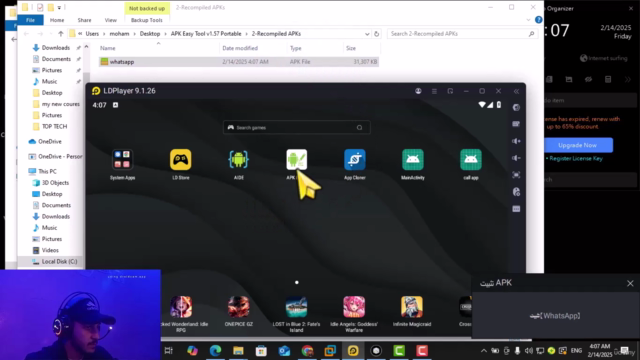Select Downloads in Quick access
640x360 pixels.
coord(56,48)
